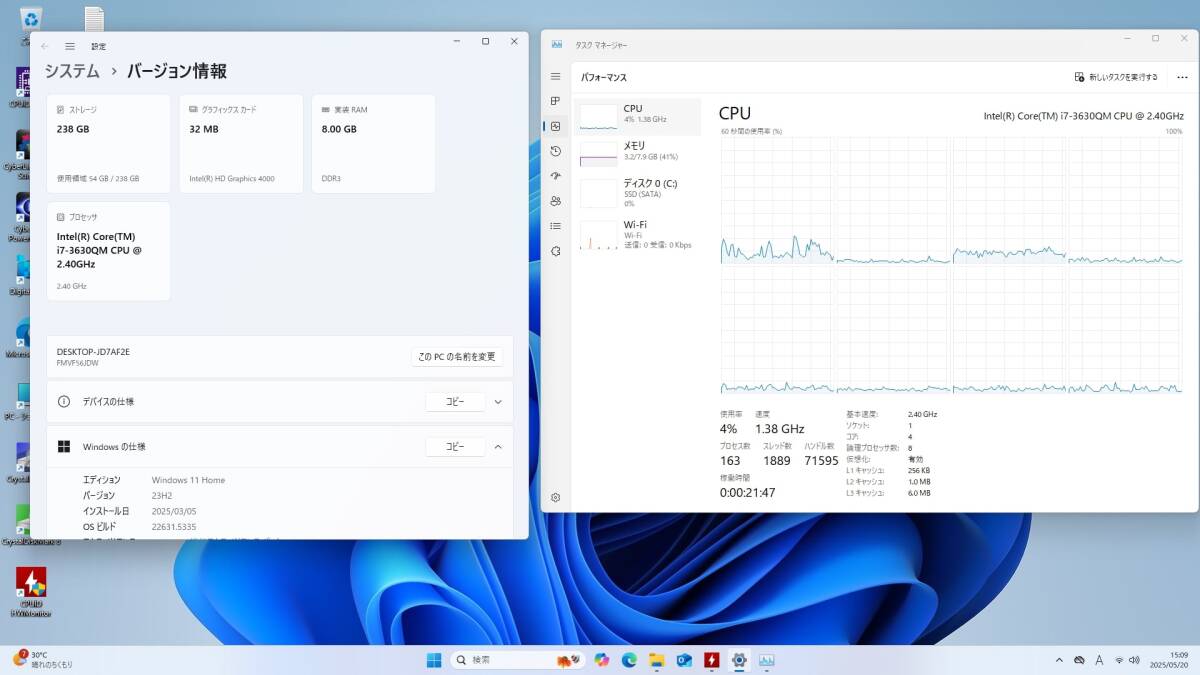Select uptime value 0:00:21:47
The image size is (1200, 675).
point(747,492)
